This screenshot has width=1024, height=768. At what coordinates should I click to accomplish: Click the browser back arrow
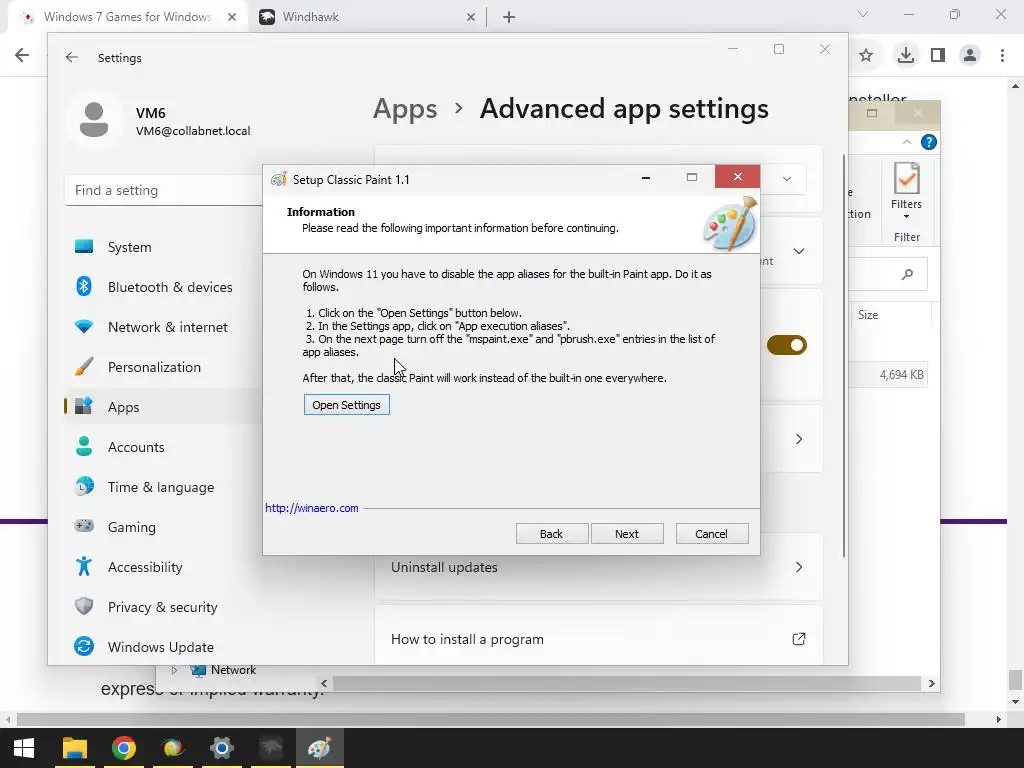(22, 55)
